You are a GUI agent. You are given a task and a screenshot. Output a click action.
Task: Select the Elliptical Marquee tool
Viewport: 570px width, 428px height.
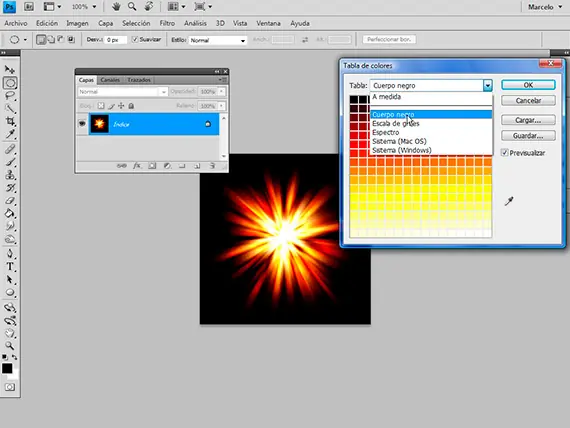pos(10,83)
